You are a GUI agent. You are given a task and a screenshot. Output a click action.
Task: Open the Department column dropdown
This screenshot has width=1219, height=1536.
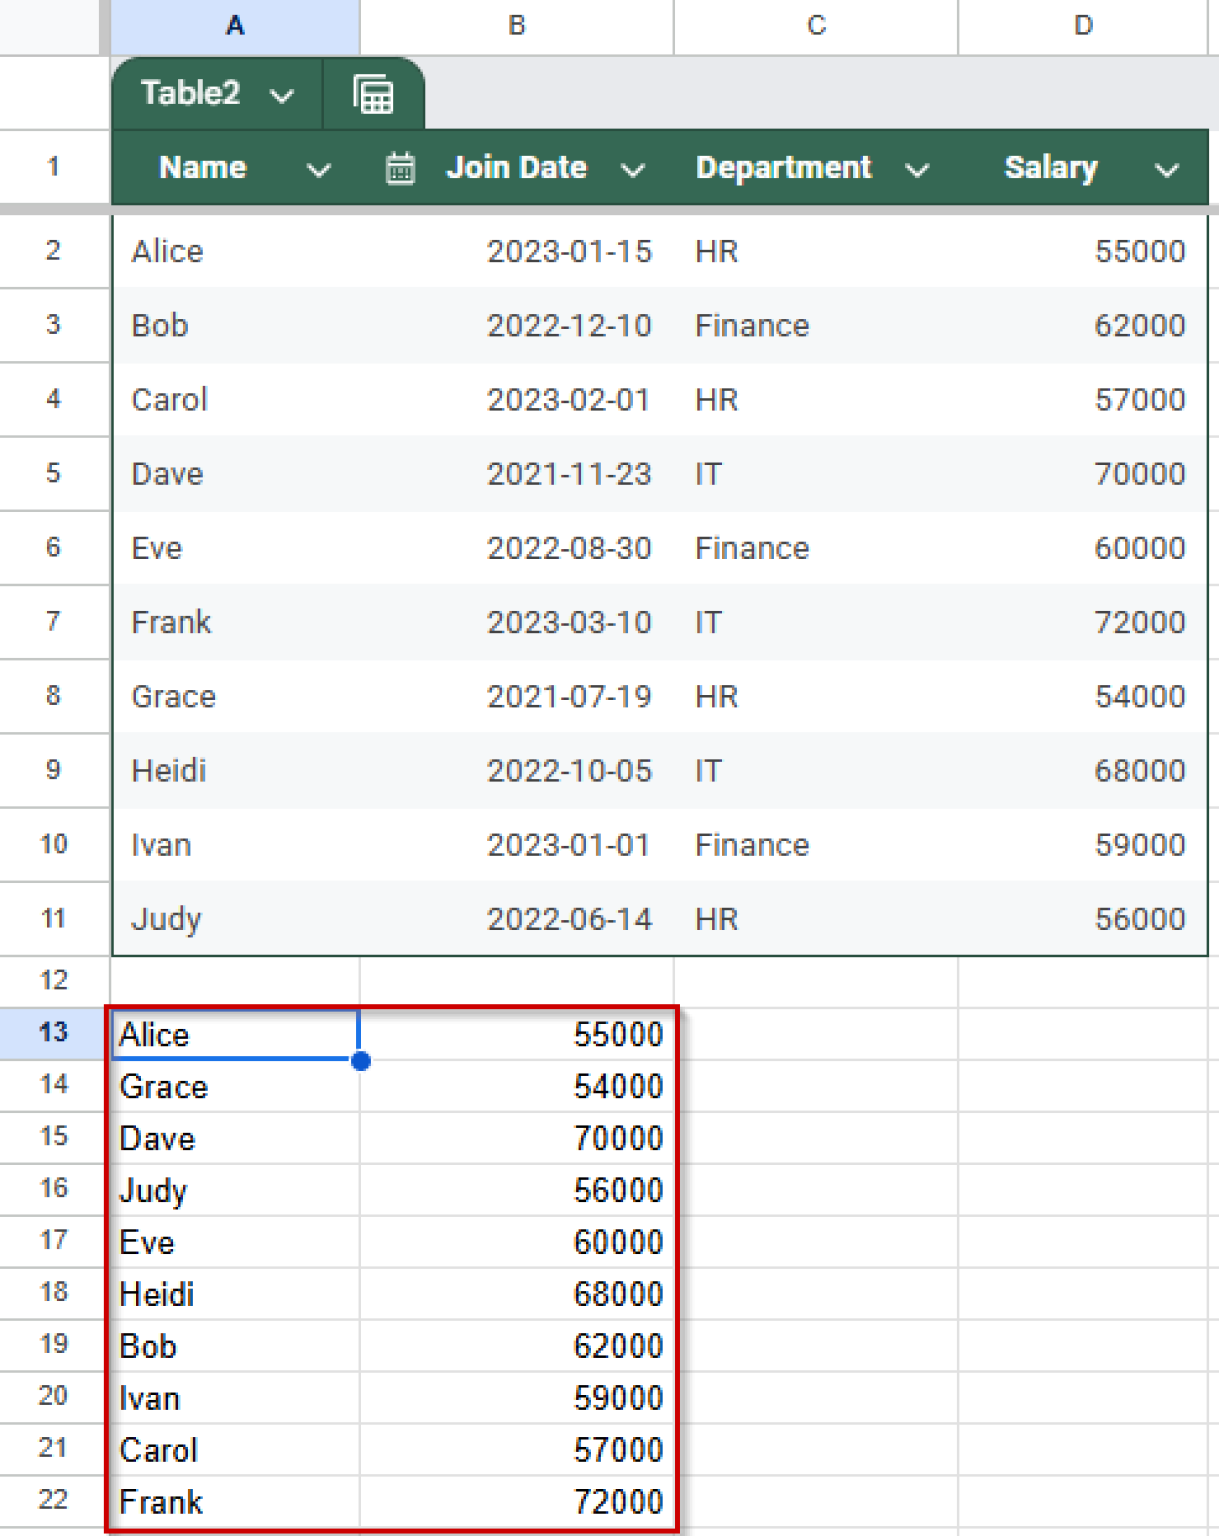(x=917, y=170)
